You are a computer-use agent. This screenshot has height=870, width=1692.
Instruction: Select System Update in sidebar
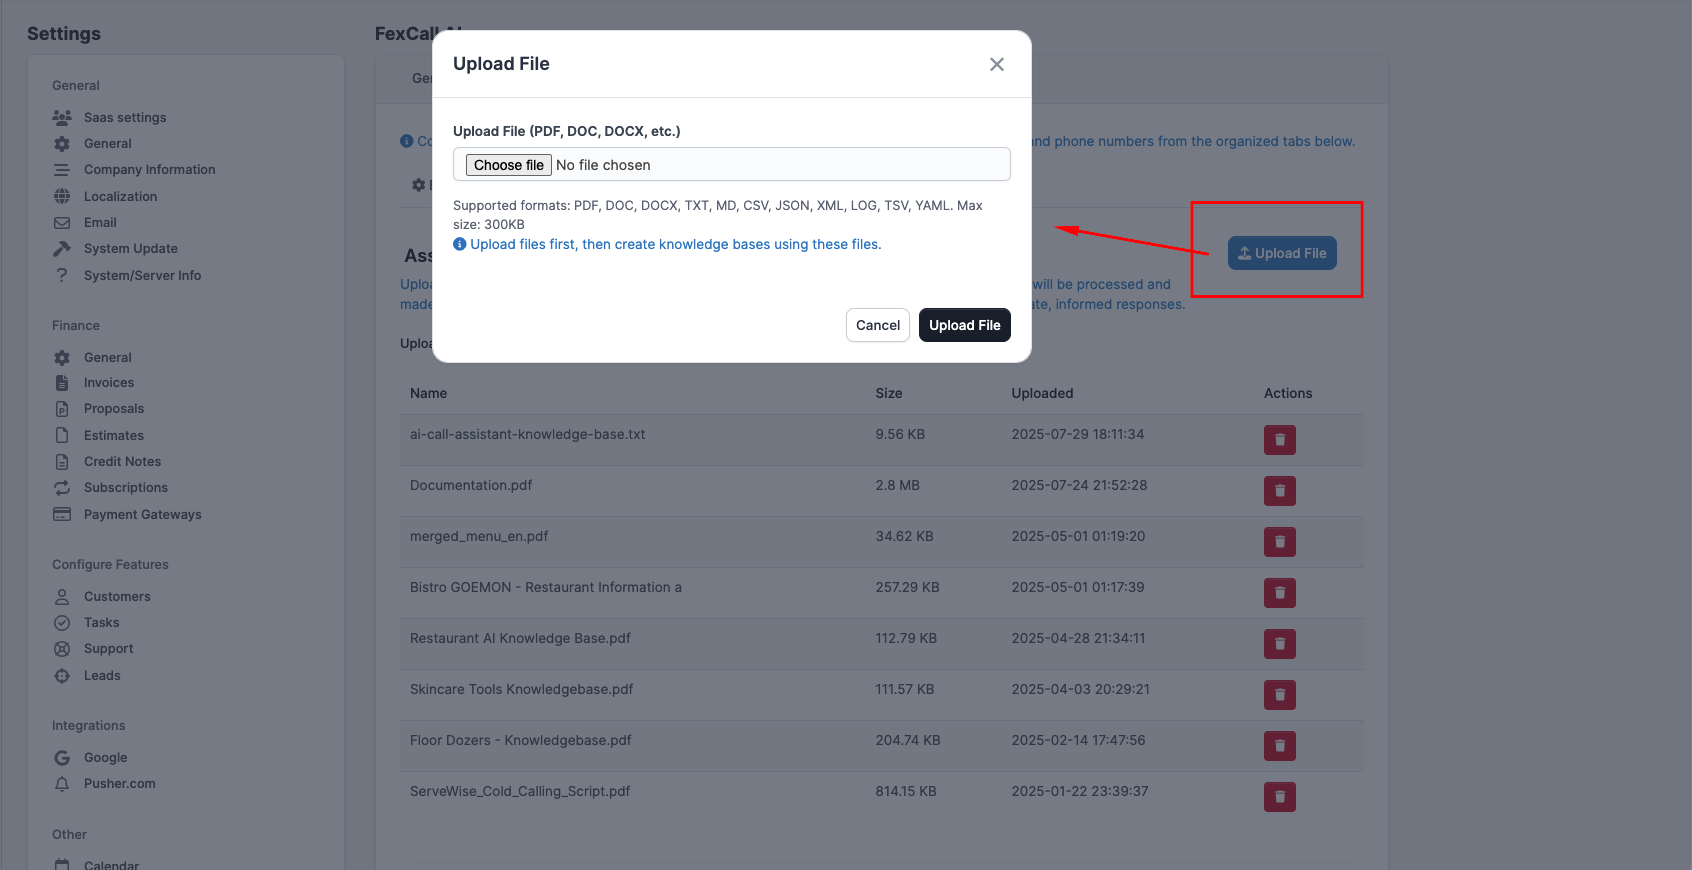[130, 249]
